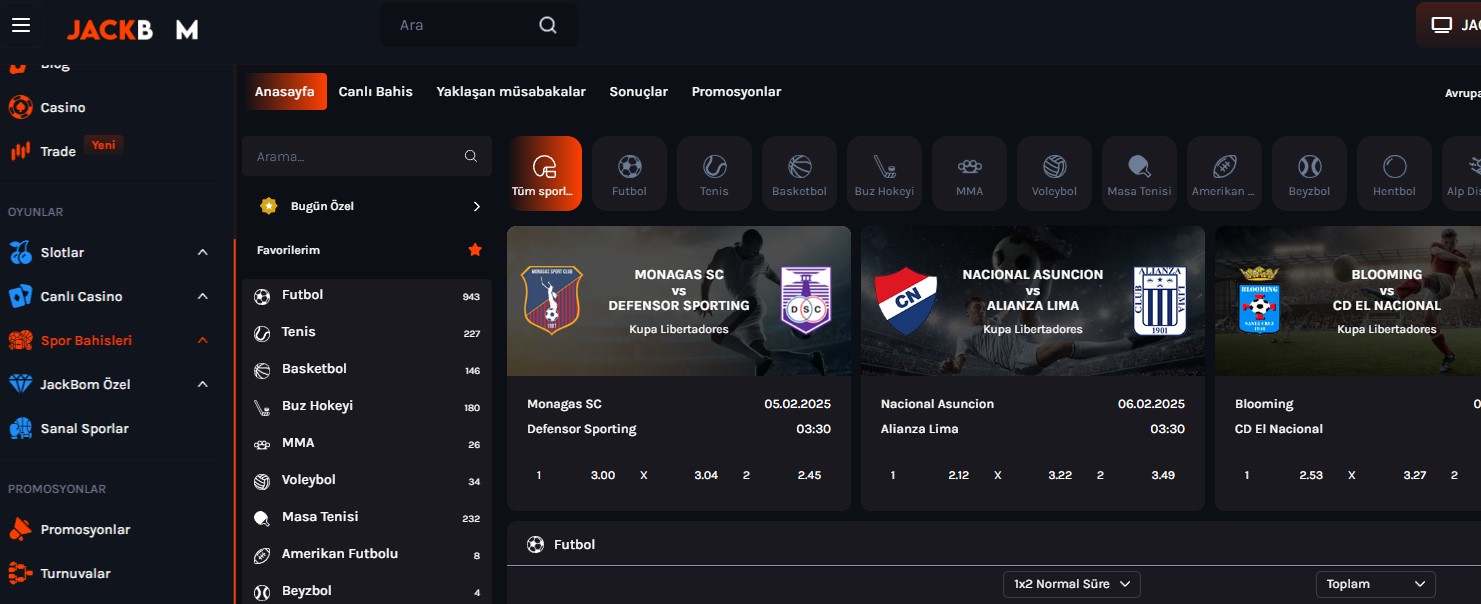Screen dimensions: 1481x604
Task: Open the Sonuçlar tab
Action: [638, 92]
